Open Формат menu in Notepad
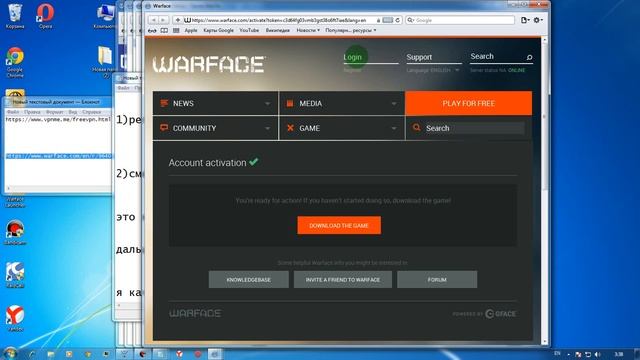Screen dimensions: 640x360 tap(54, 112)
